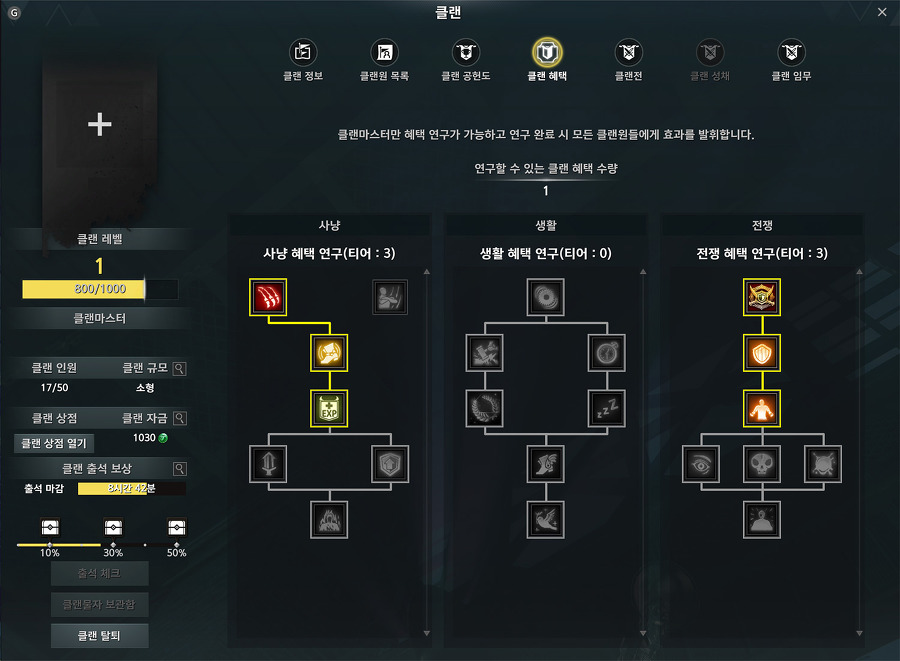Open the magnifier next to 클랜 자금
The width and height of the screenshot is (900, 661).
(x=180, y=418)
